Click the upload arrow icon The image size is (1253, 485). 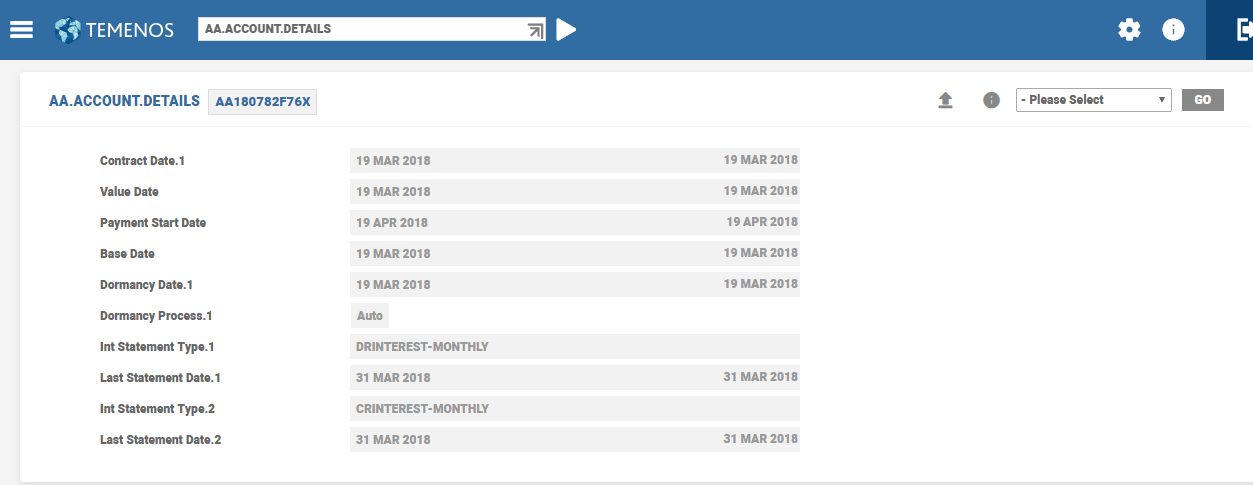pos(945,100)
